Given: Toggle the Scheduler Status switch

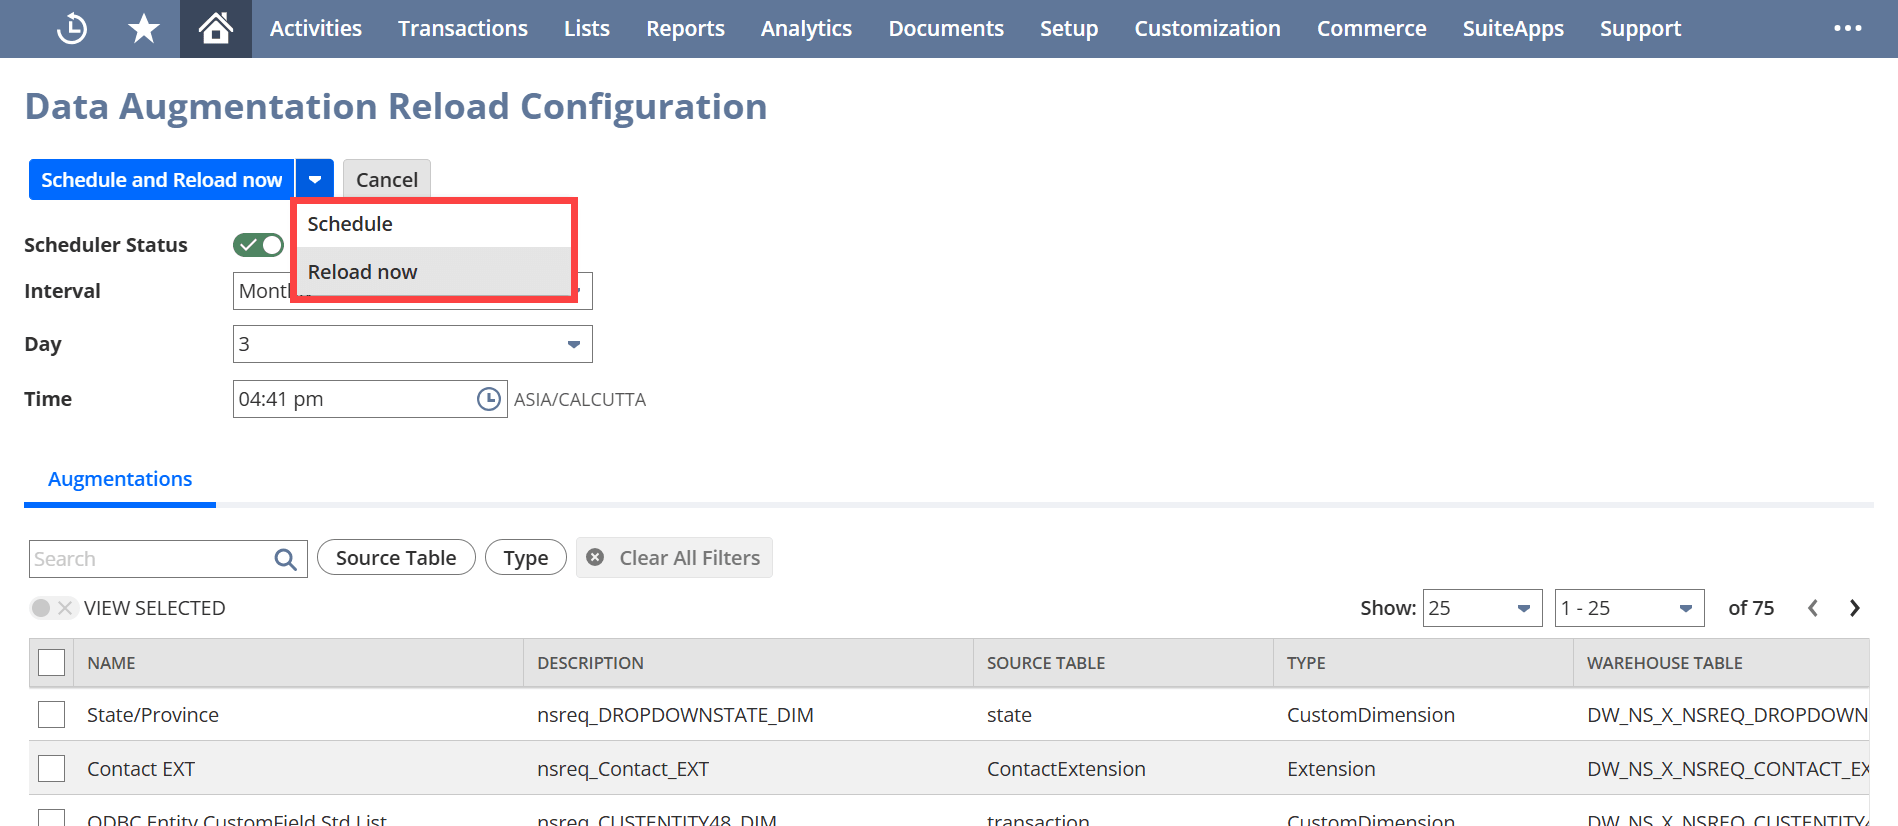Looking at the screenshot, I should [258, 245].
